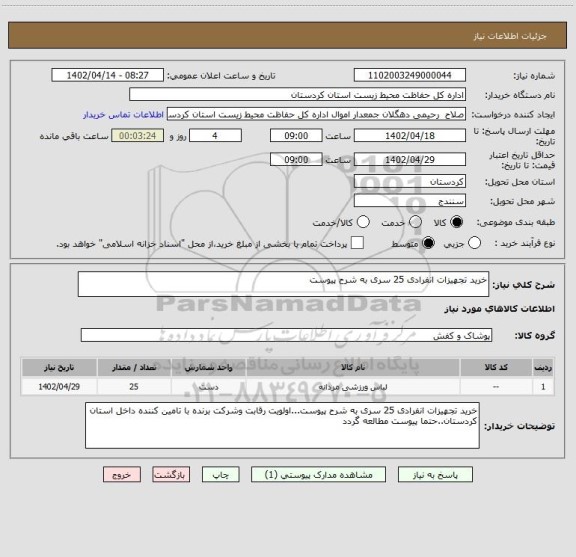576x557 pixels.
Task: Click the price validity date 1402/04/29 field
Action: (410, 159)
